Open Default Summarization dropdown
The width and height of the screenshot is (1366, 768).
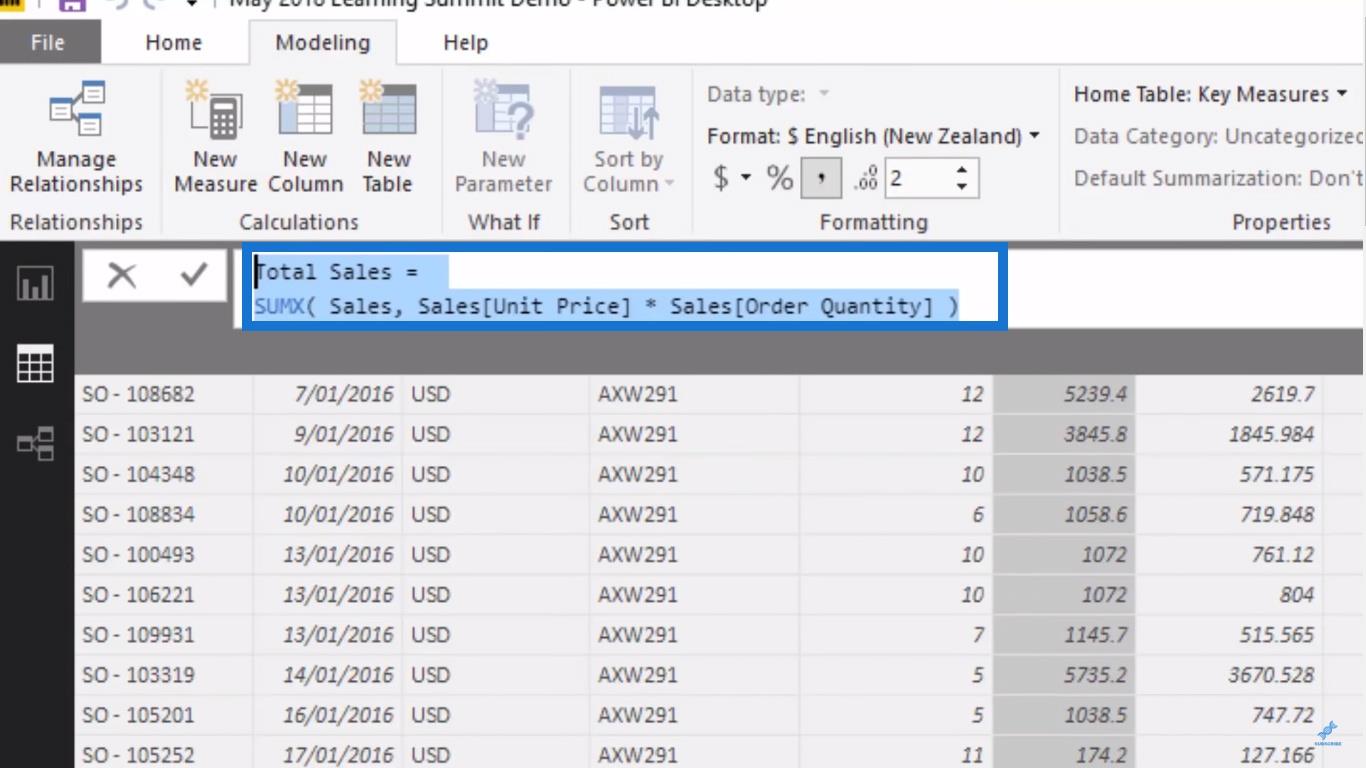point(1218,178)
